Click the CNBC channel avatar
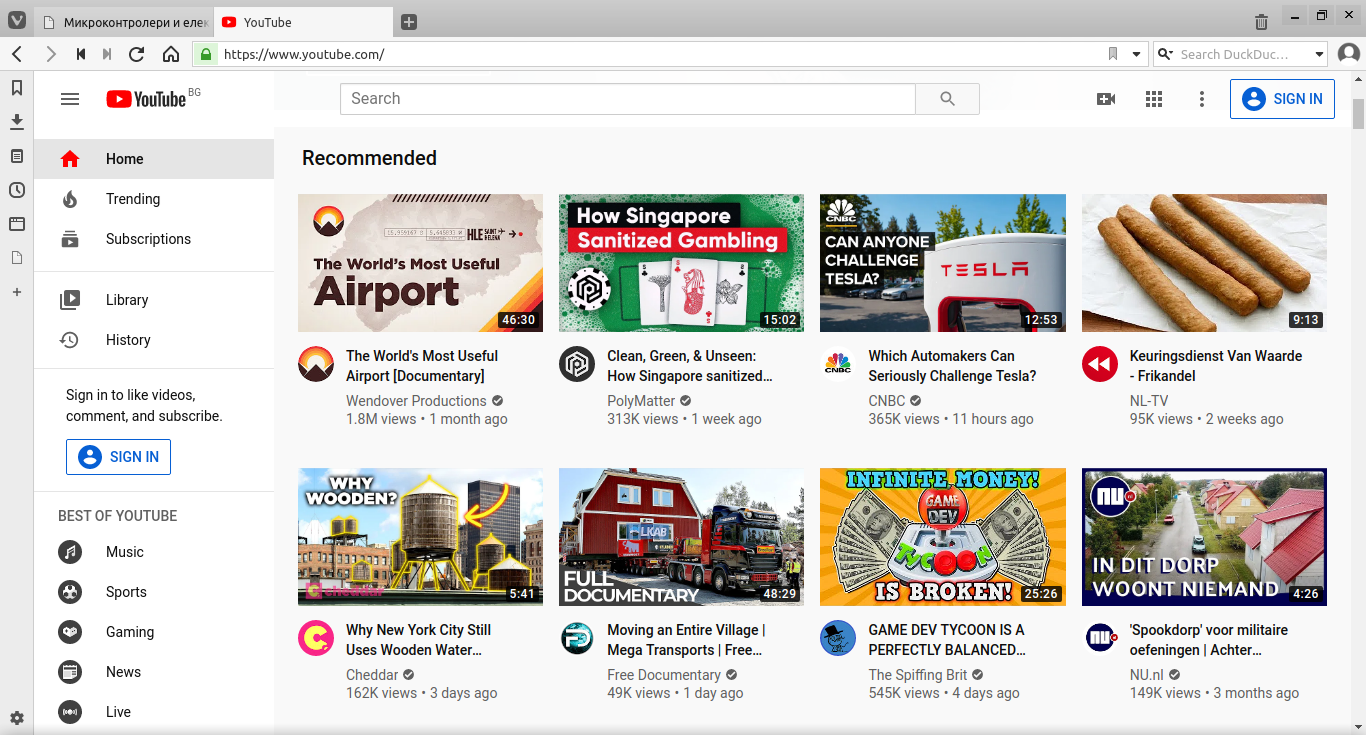This screenshot has height=735, width=1366. tap(838, 364)
